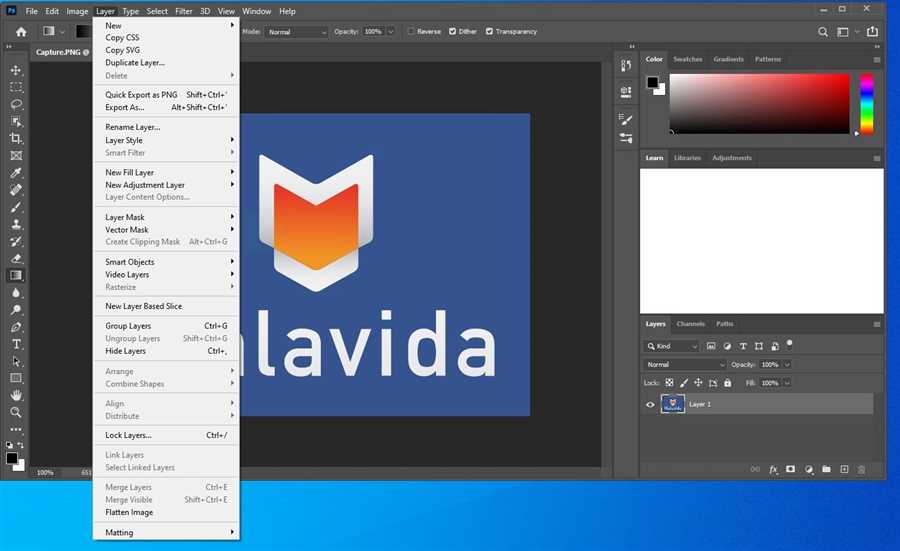Create a new layer with the plus icon
Screen dimensions: 900x551
coord(844,469)
